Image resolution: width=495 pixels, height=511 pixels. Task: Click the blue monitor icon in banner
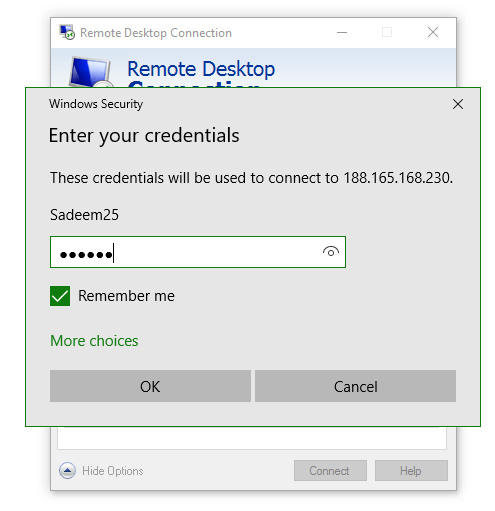point(90,72)
